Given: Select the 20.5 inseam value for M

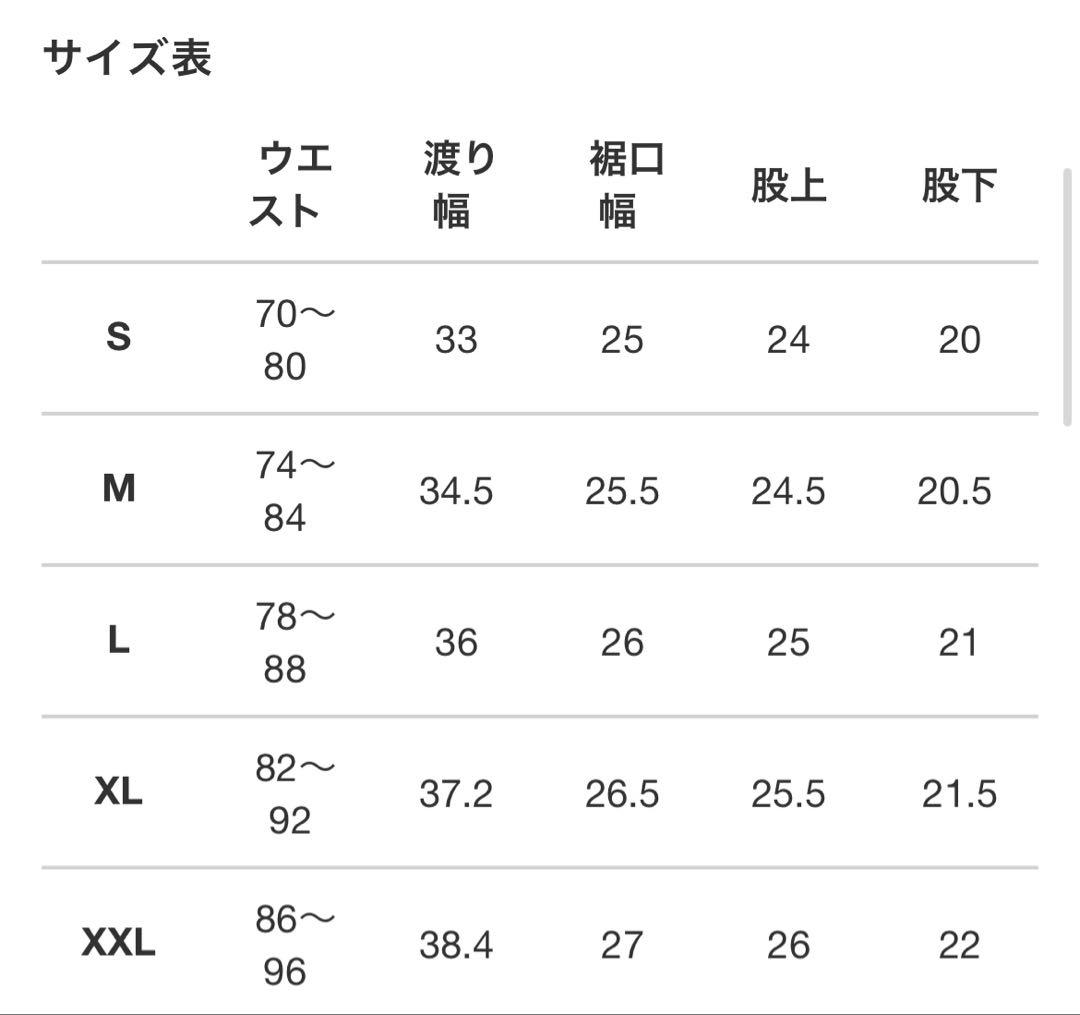Looking at the screenshot, I should click(954, 491).
